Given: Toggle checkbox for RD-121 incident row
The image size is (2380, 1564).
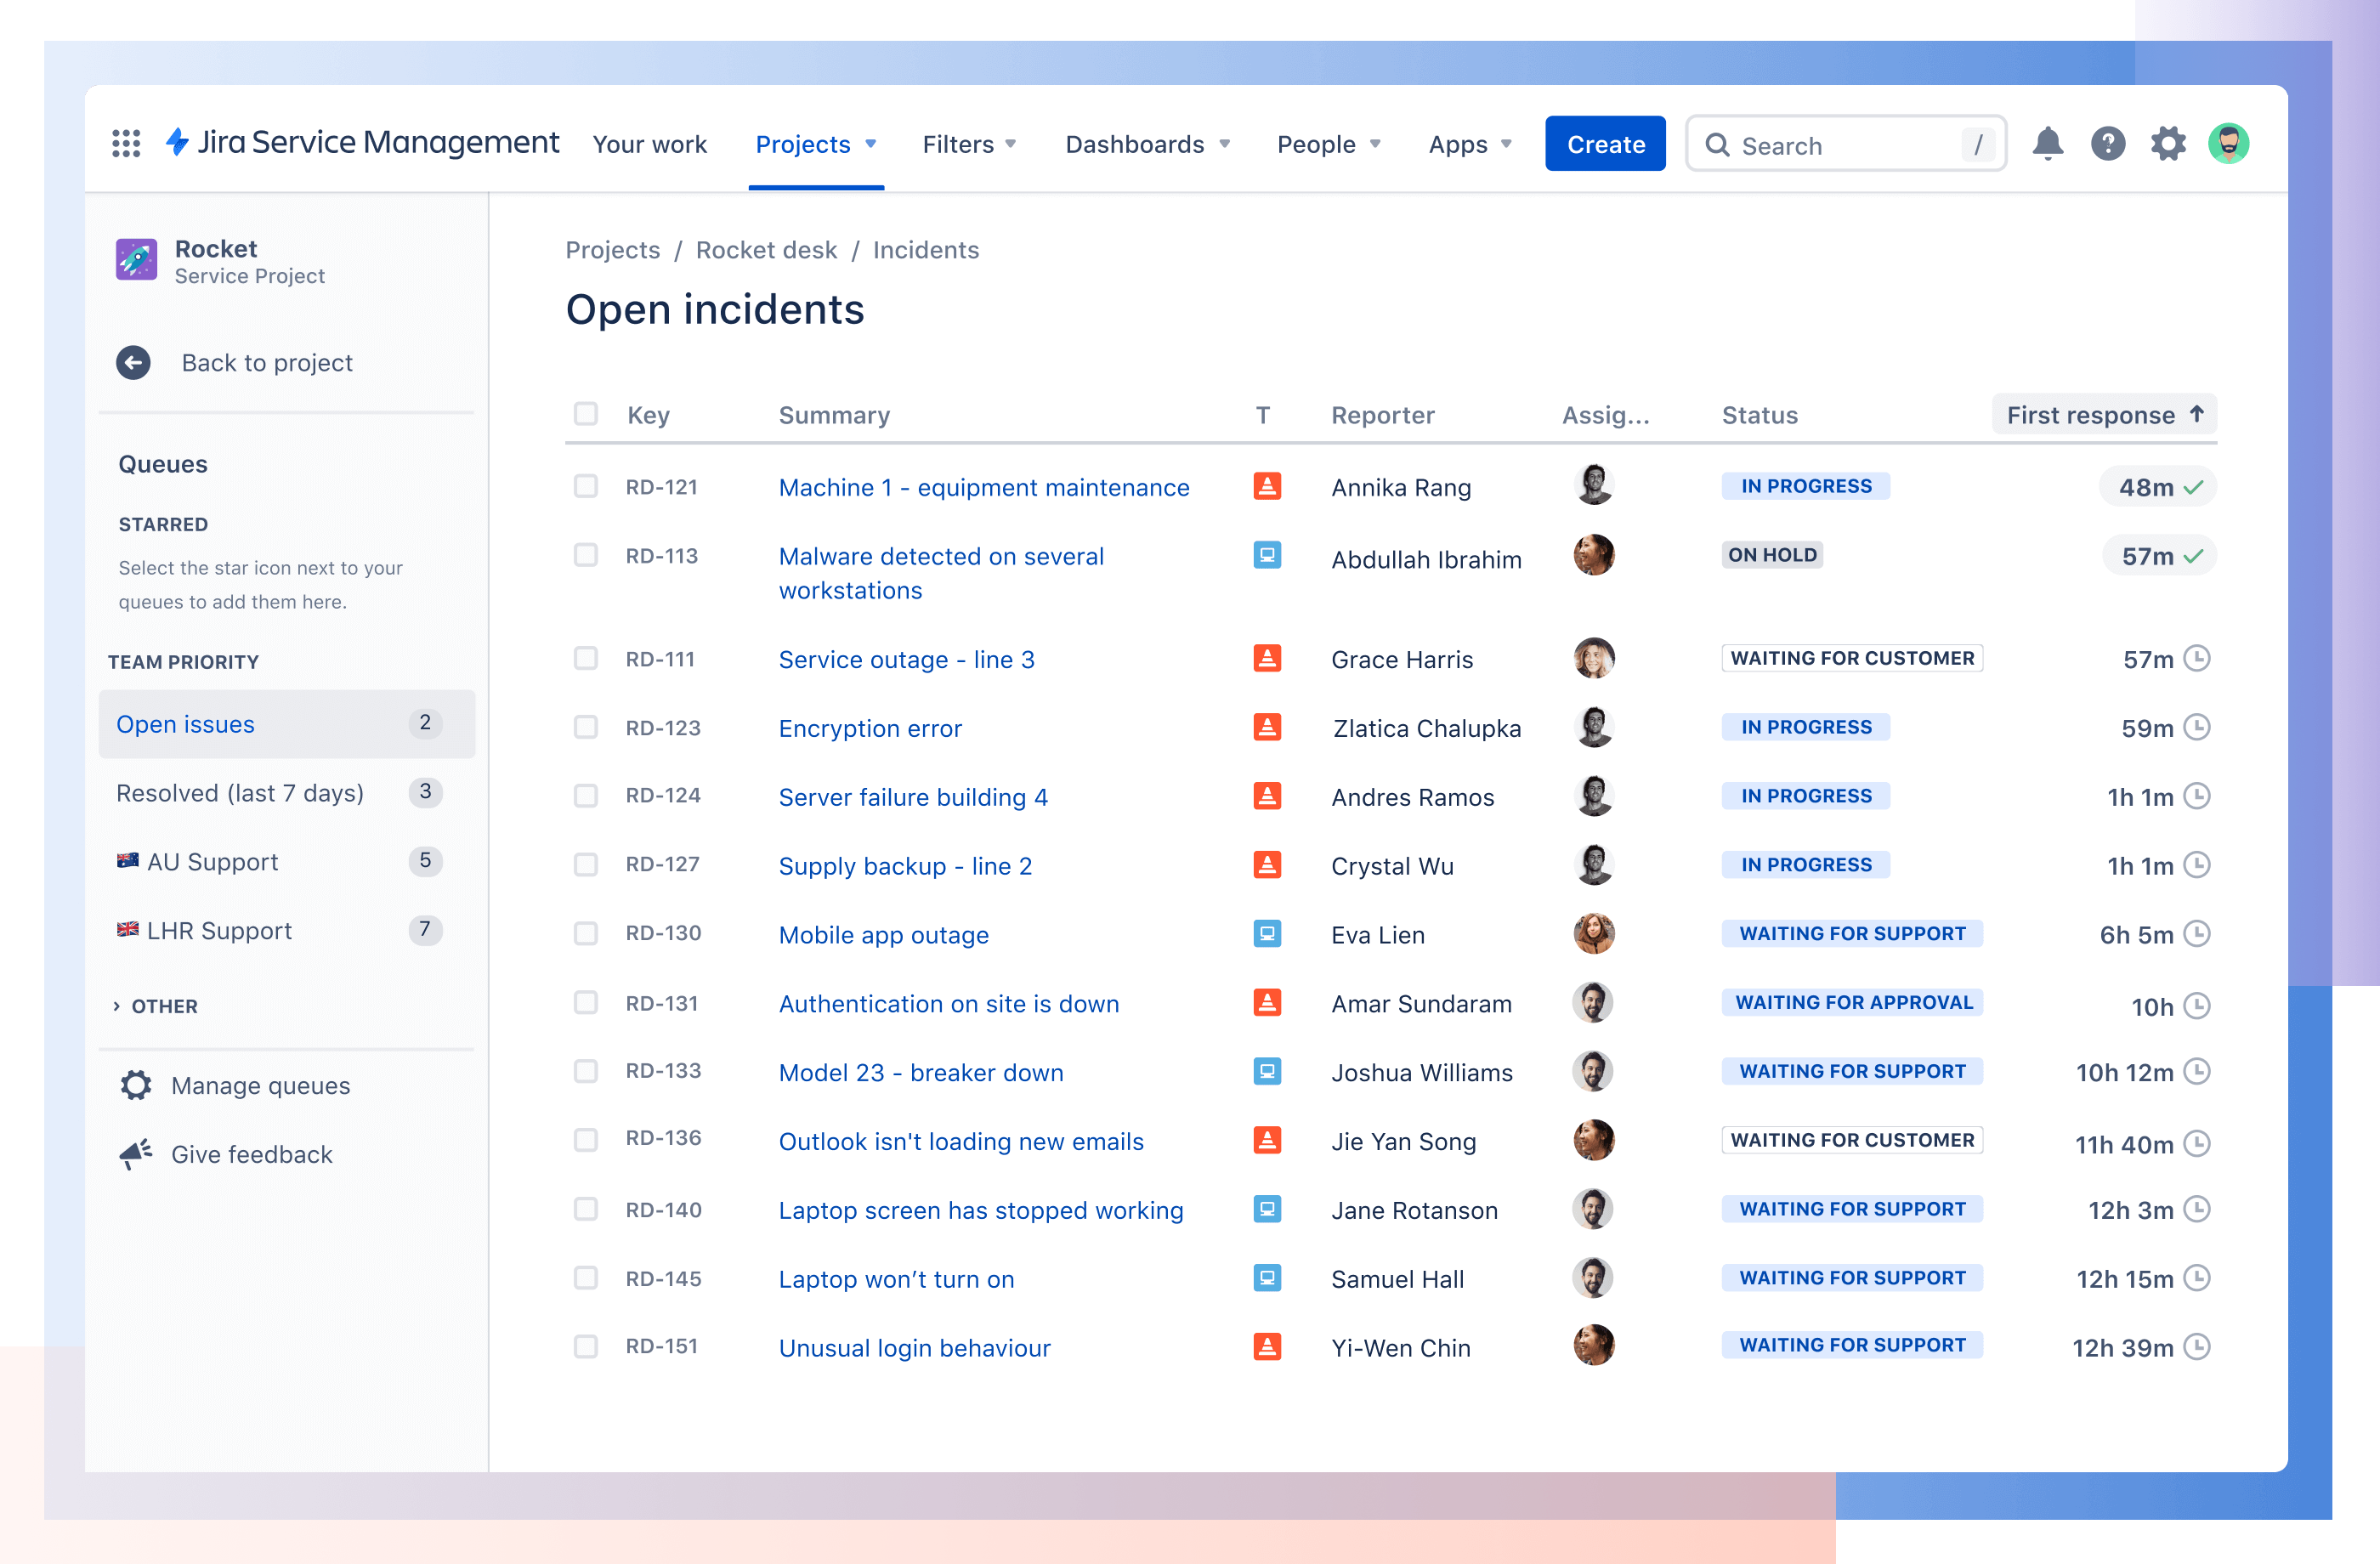Looking at the screenshot, I should coord(586,487).
